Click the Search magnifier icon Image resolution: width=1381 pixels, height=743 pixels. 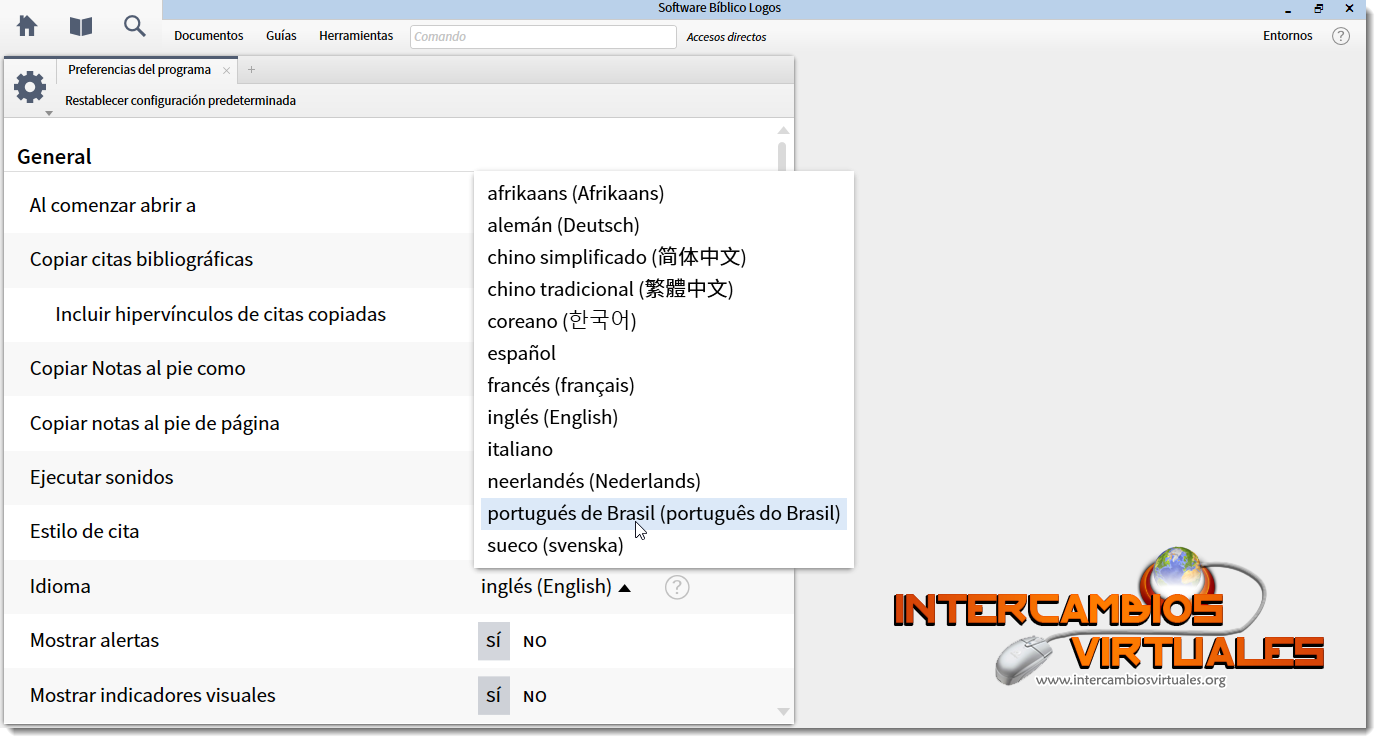(135, 26)
